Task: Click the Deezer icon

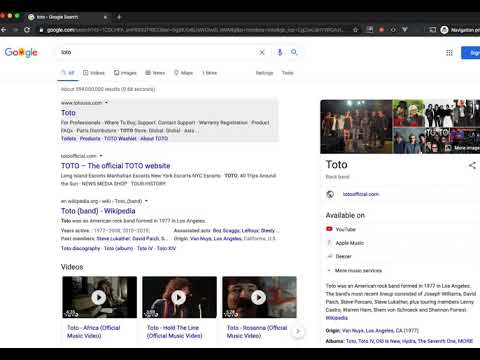Action: (x=330, y=256)
